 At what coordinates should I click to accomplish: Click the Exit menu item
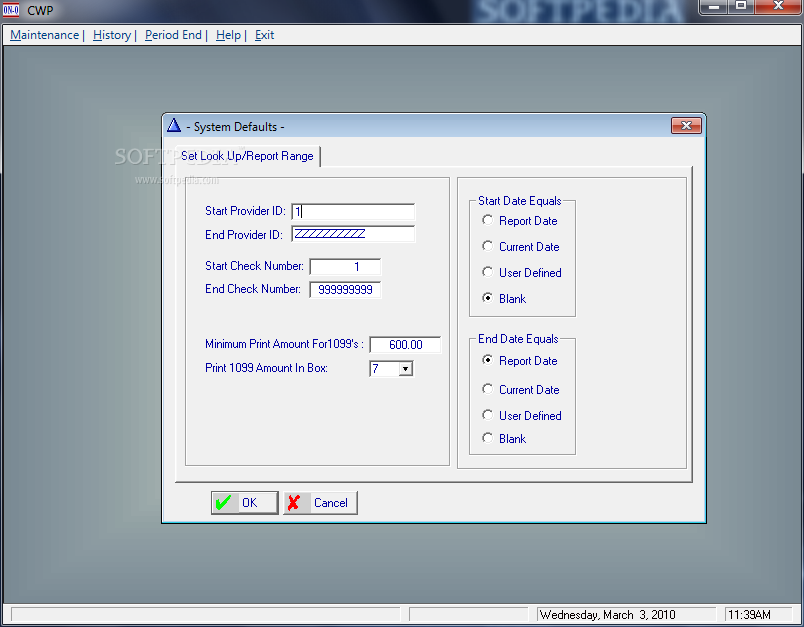tap(265, 35)
